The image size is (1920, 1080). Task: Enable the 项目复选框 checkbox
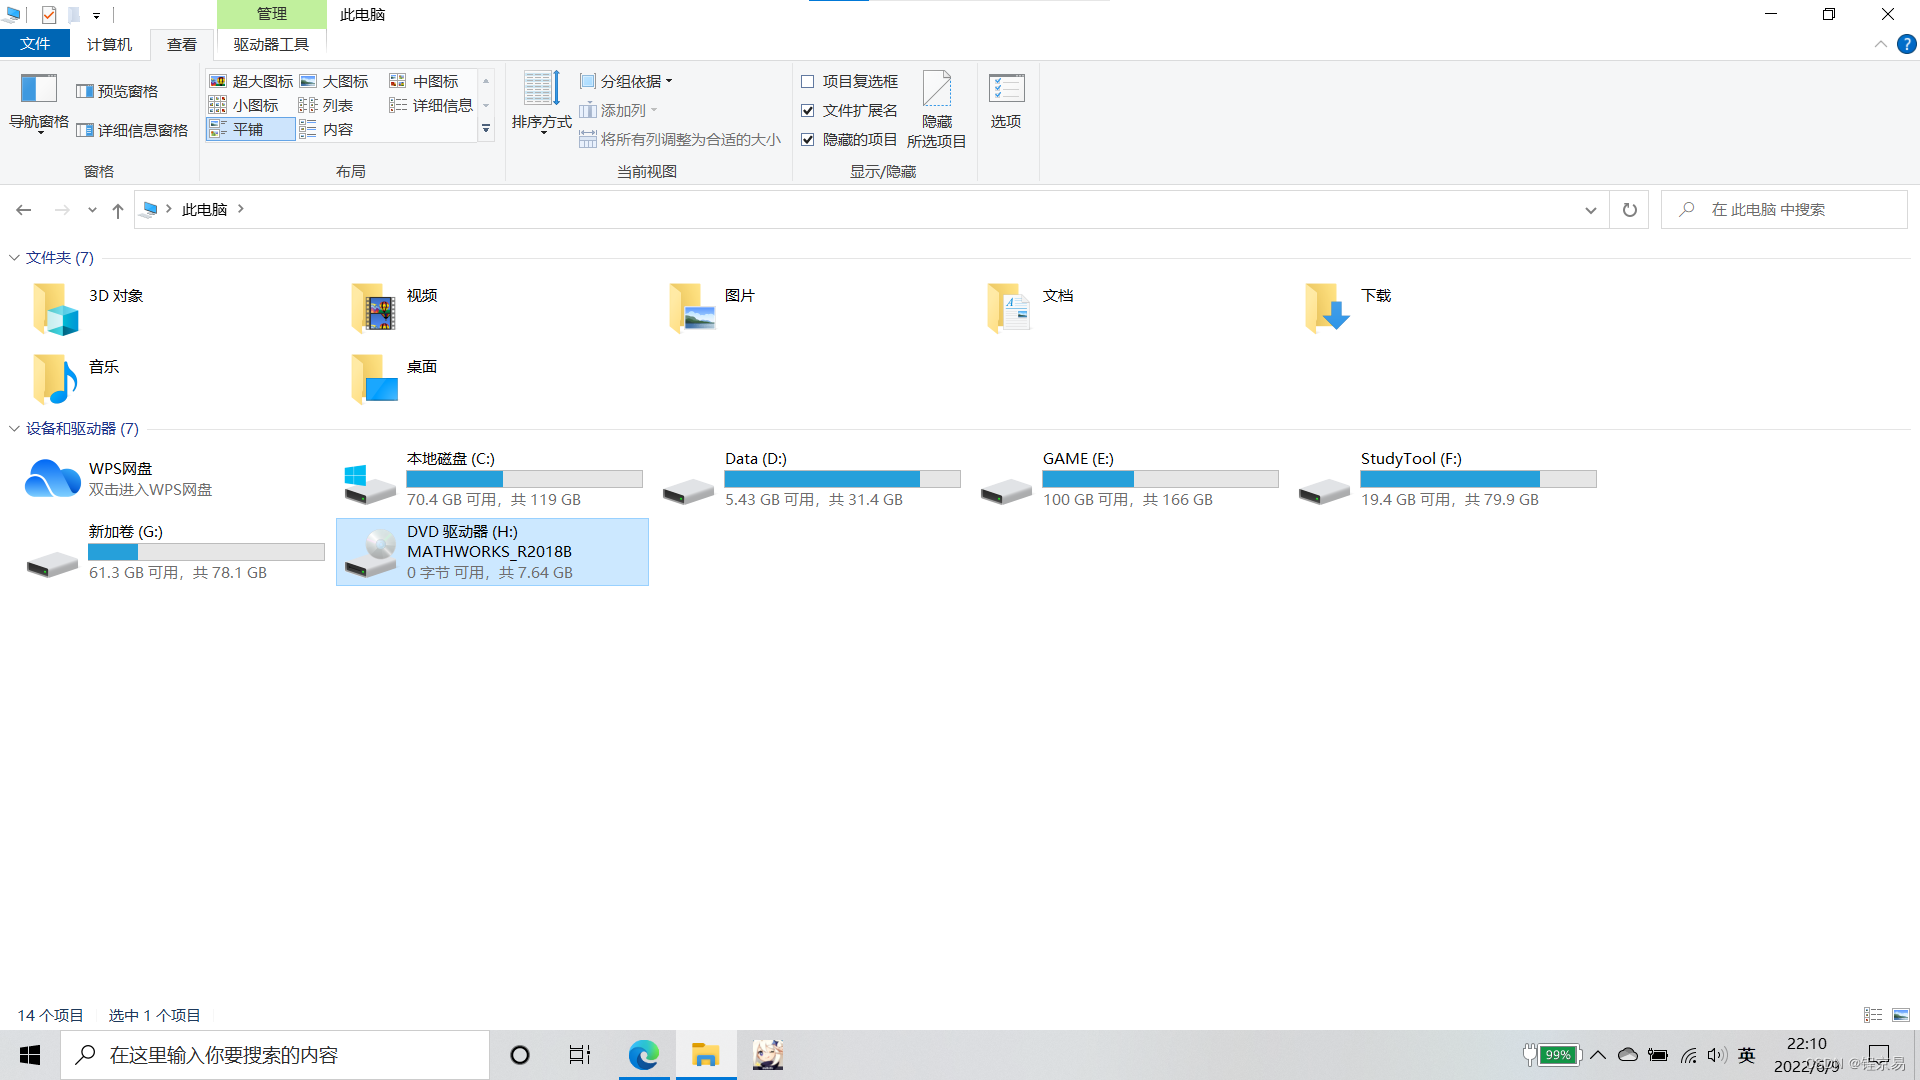tap(808, 81)
